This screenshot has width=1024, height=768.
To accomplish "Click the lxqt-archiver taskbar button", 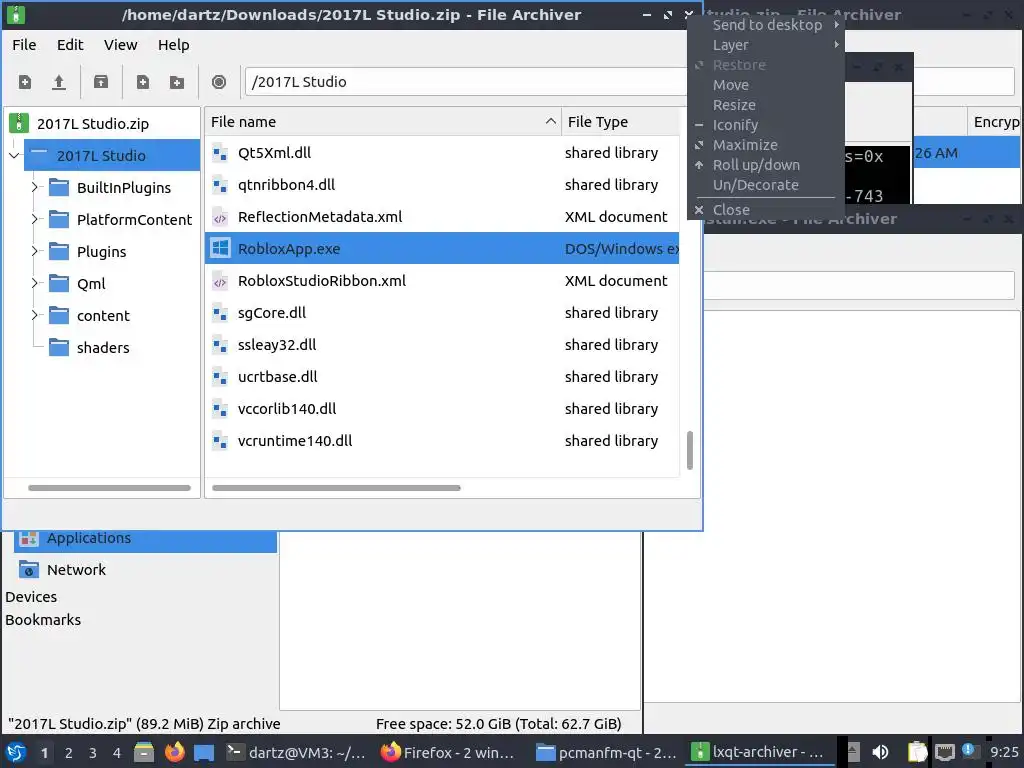I will click(760, 752).
